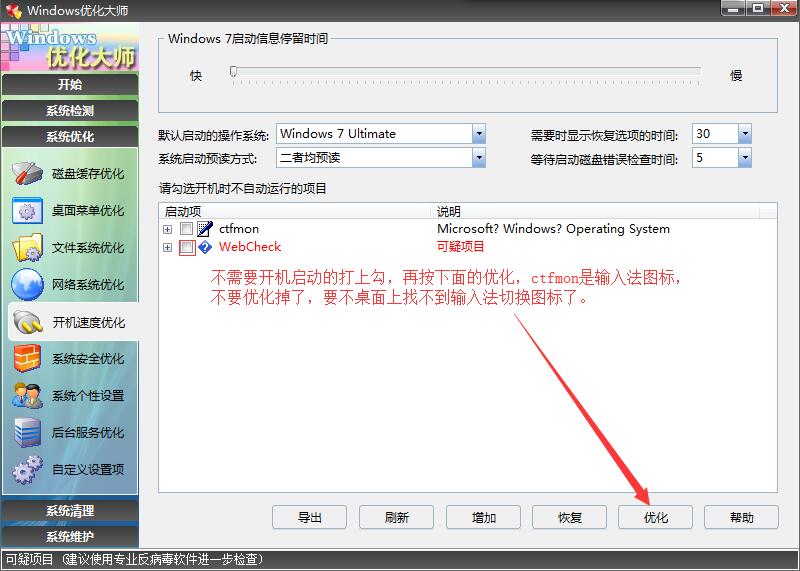Click the file system optimization folder icon
800x571 pixels.
click(x=27, y=247)
